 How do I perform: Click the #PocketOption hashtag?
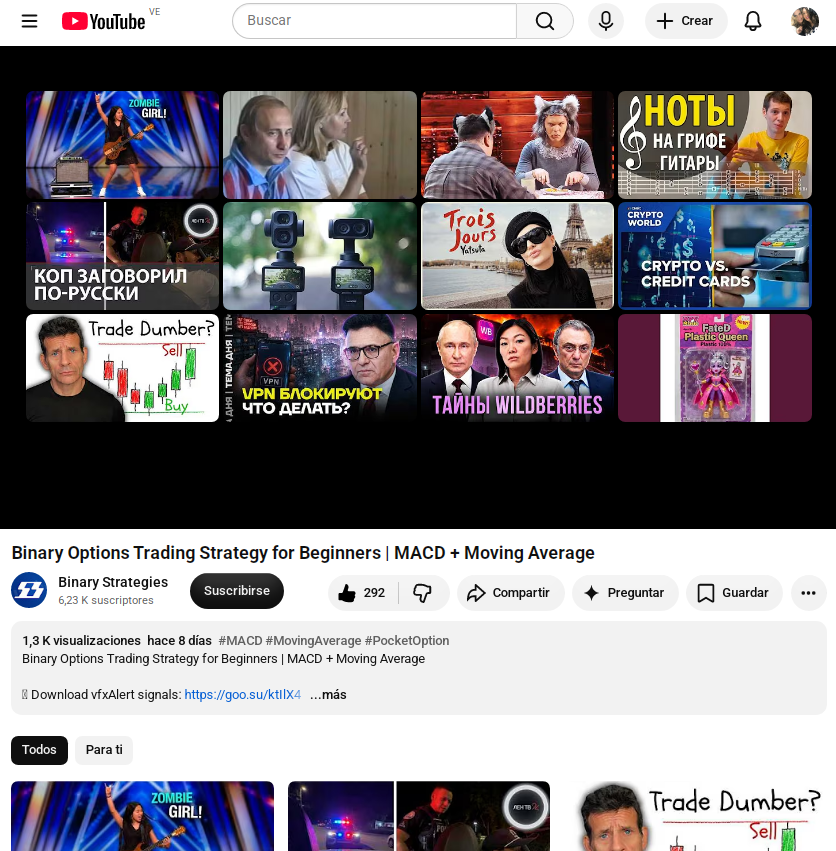point(407,640)
